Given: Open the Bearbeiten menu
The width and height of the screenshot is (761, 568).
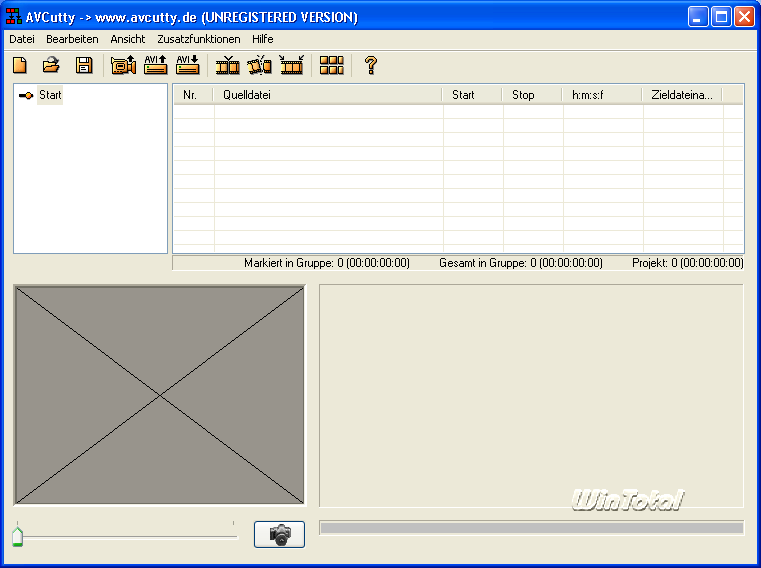Looking at the screenshot, I should point(72,39).
